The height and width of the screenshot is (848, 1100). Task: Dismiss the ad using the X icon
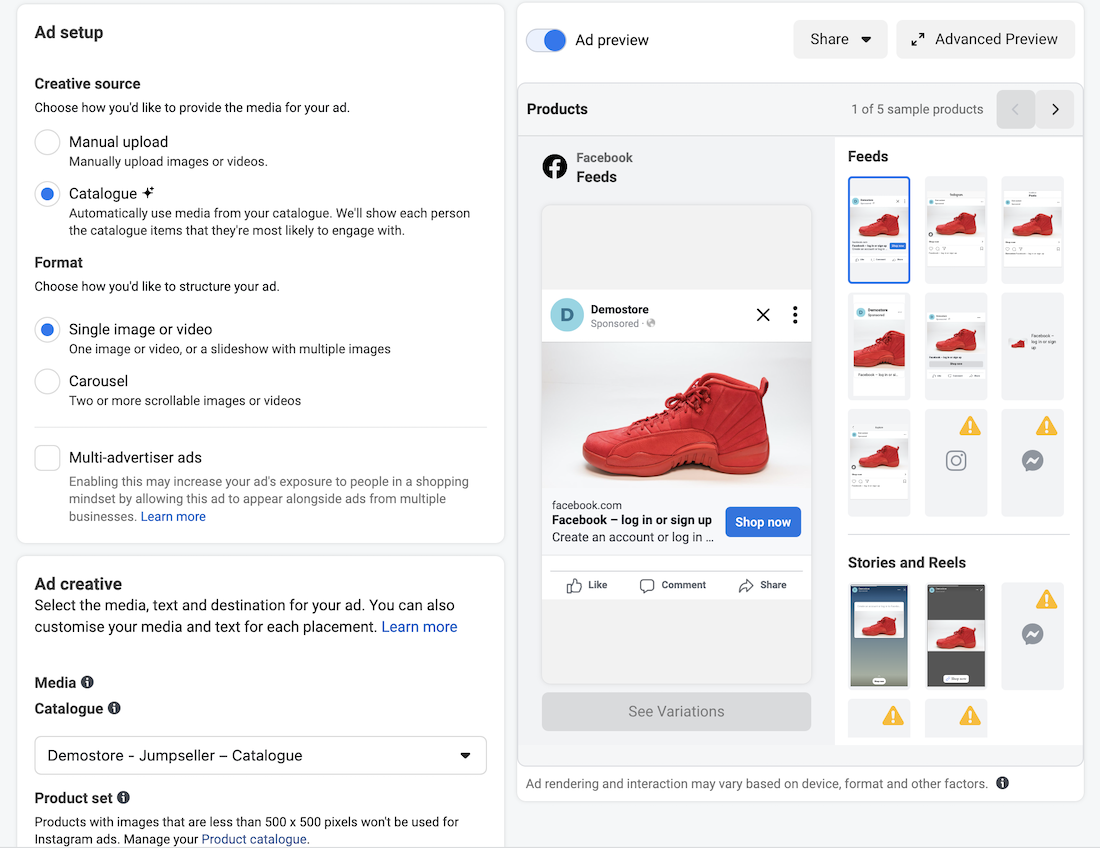point(763,315)
